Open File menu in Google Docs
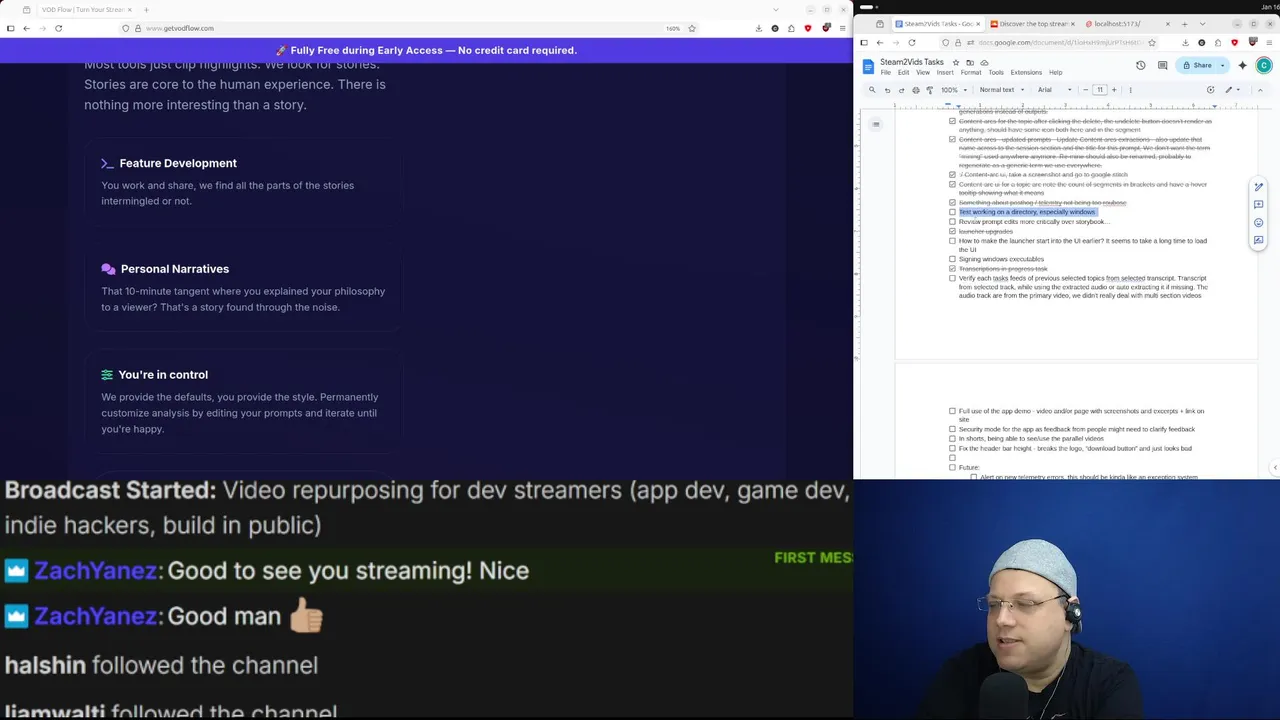This screenshot has height=720, width=1280. click(x=885, y=73)
